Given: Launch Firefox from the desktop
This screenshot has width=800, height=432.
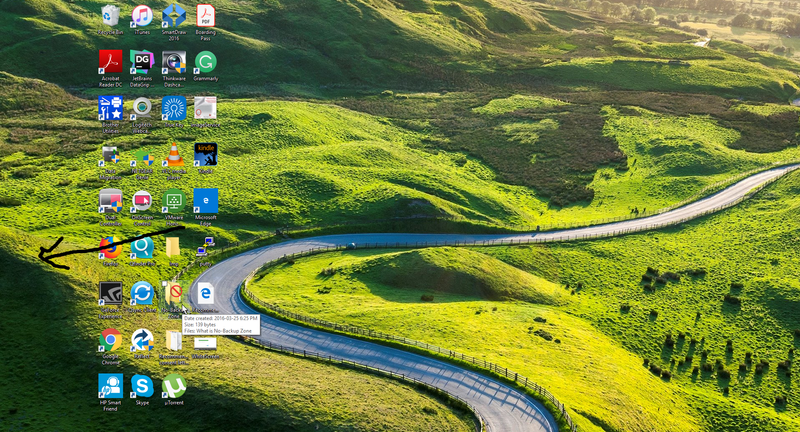Looking at the screenshot, I should 110,247.
